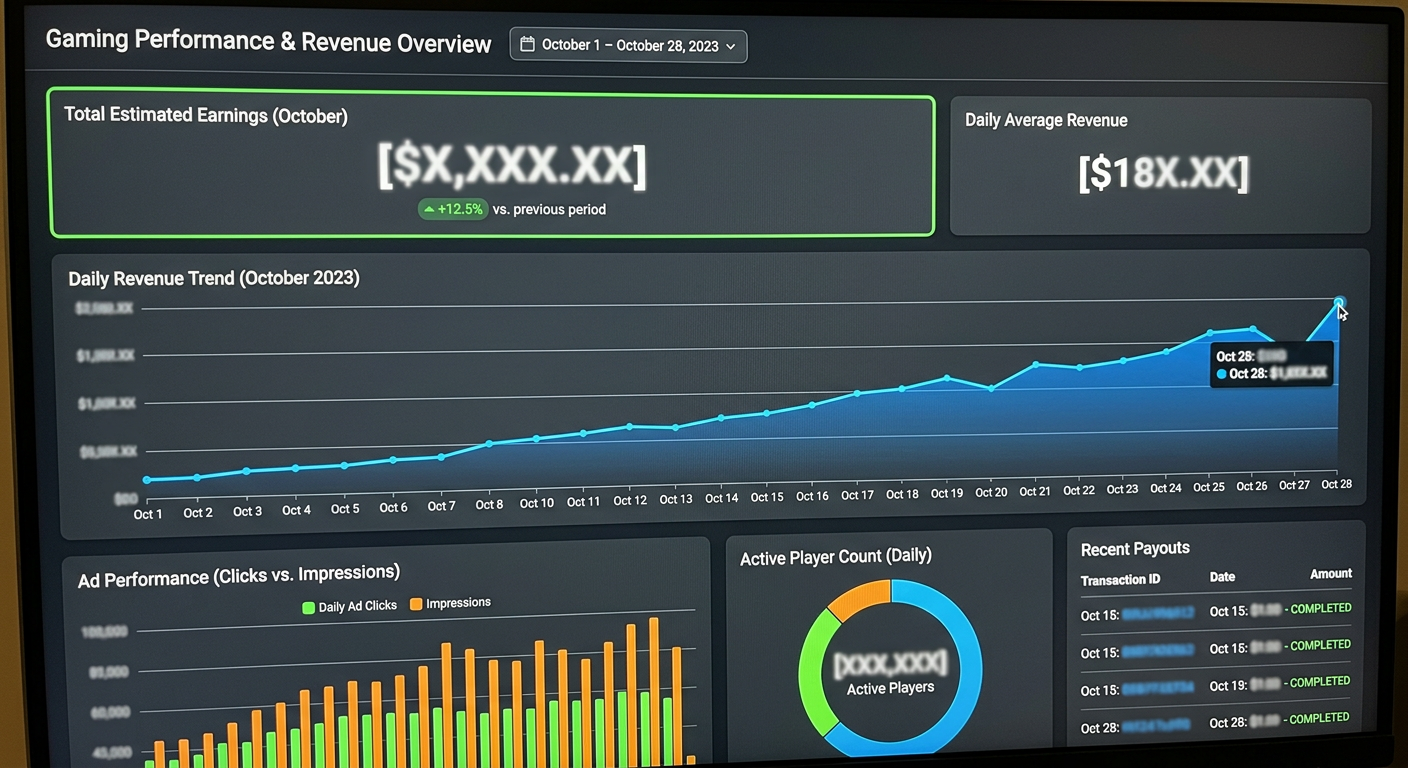Click the 100,000 axis label on the ad chart
Image resolution: width=1408 pixels, height=768 pixels.
point(104,631)
